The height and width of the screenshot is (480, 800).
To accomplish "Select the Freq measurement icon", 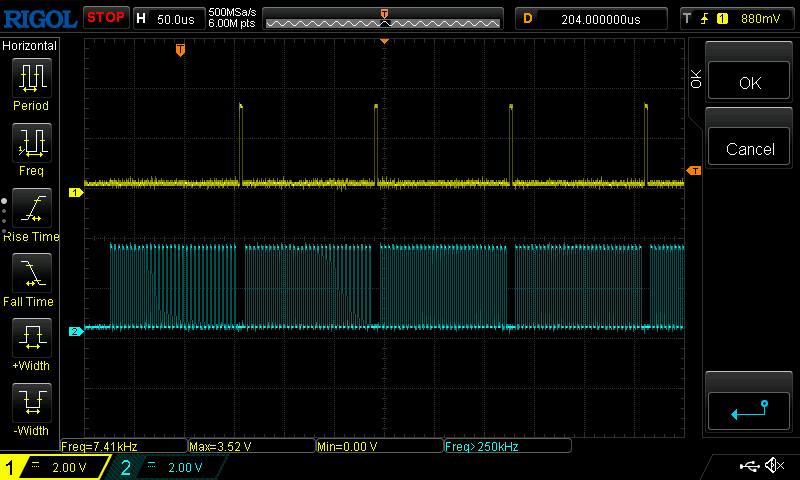I will pyautogui.click(x=32, y=142).
